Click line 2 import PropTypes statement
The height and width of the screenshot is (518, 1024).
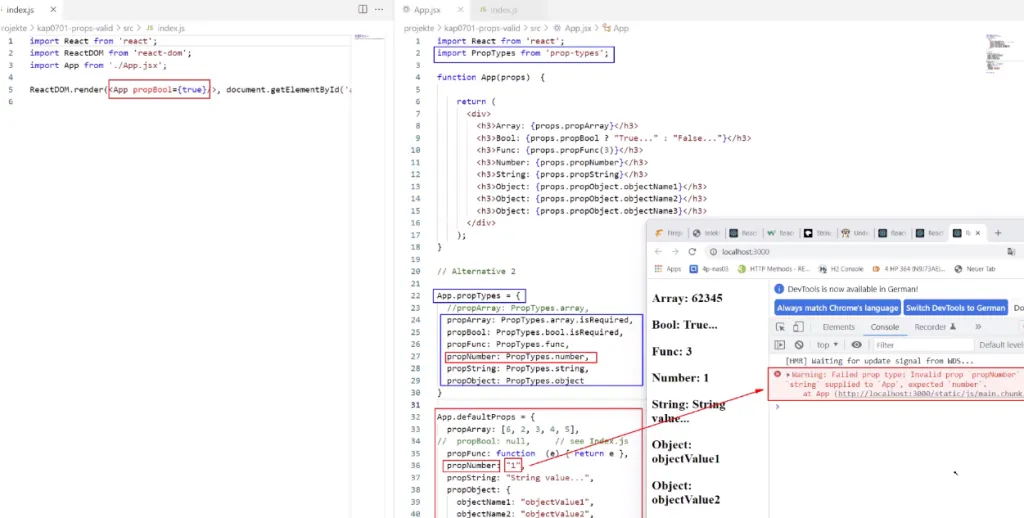(522, 53)
